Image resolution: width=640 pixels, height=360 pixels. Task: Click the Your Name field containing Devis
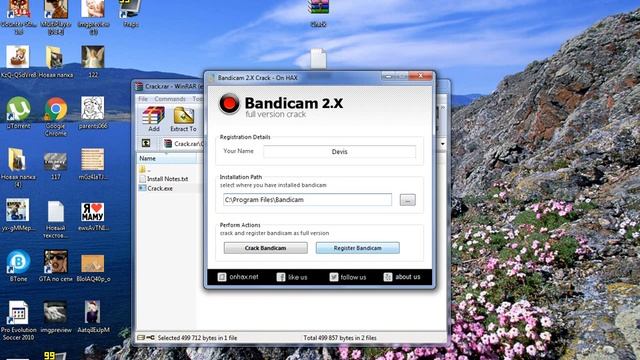340,152
